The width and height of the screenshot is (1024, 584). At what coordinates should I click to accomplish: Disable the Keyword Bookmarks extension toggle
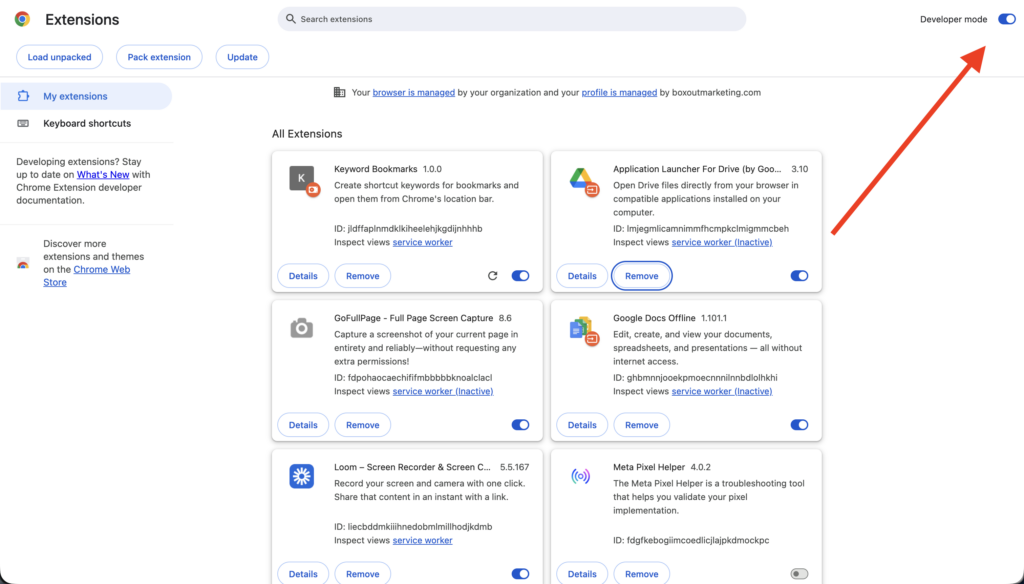tap(520, 276)
